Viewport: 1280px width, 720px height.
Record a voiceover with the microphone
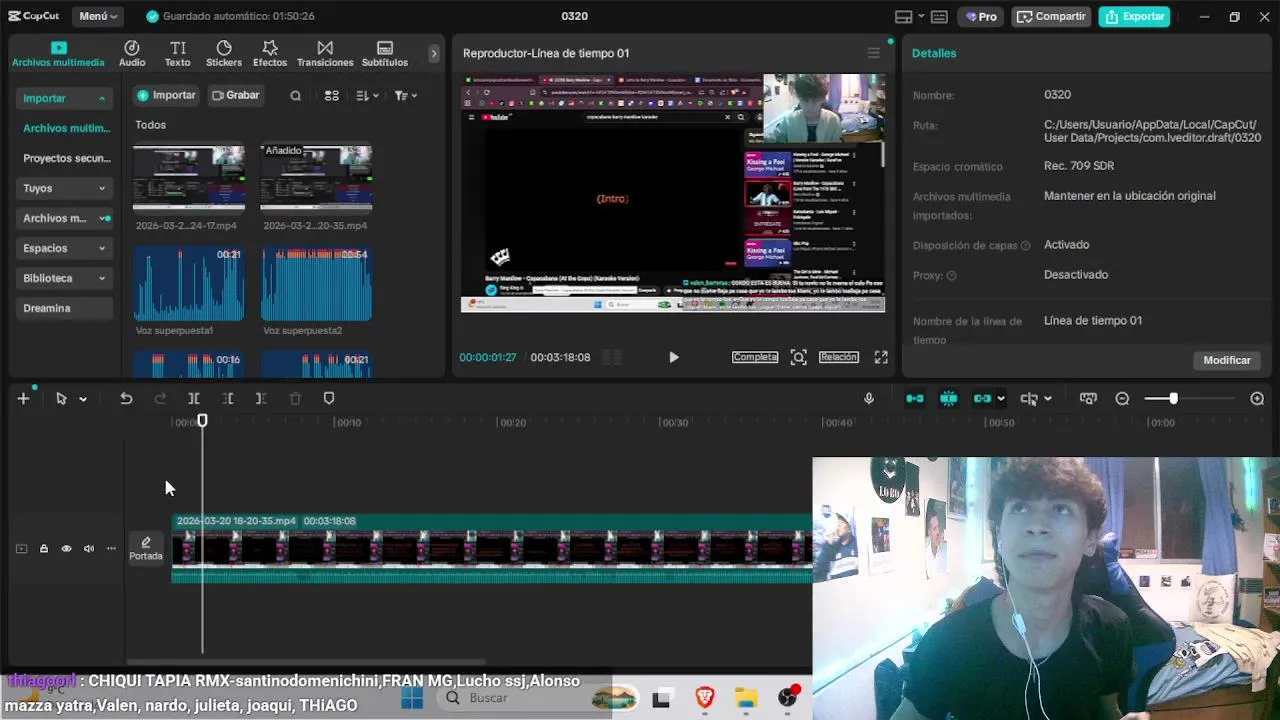pyautogui.click(x=868, y=398)
